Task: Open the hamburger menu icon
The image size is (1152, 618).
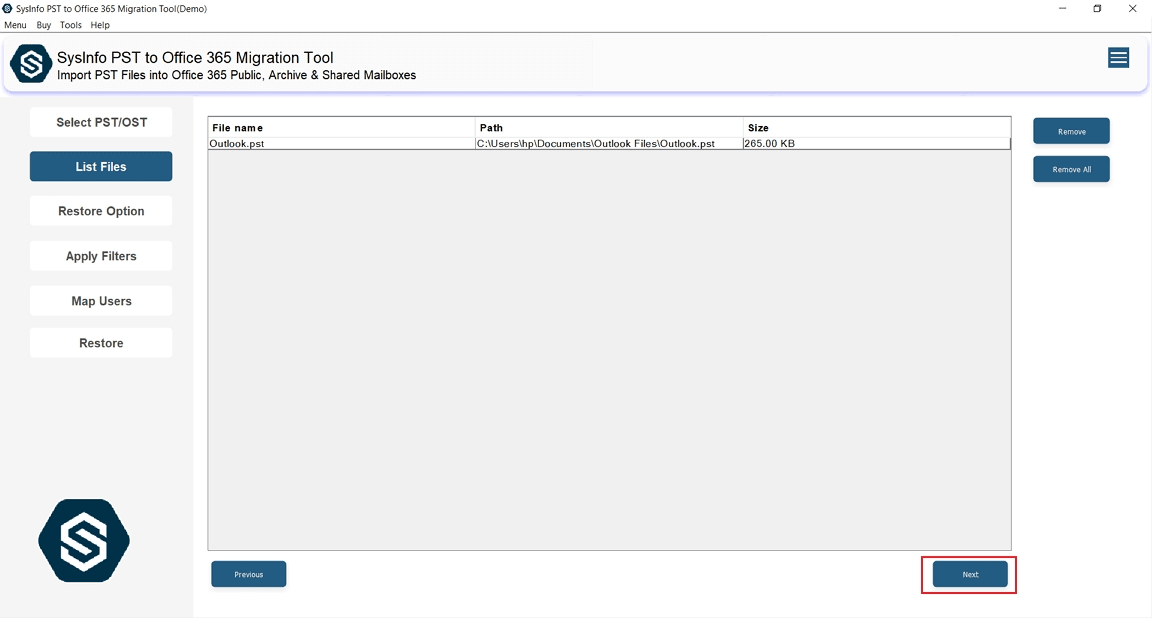Action: coord(1118,58)
